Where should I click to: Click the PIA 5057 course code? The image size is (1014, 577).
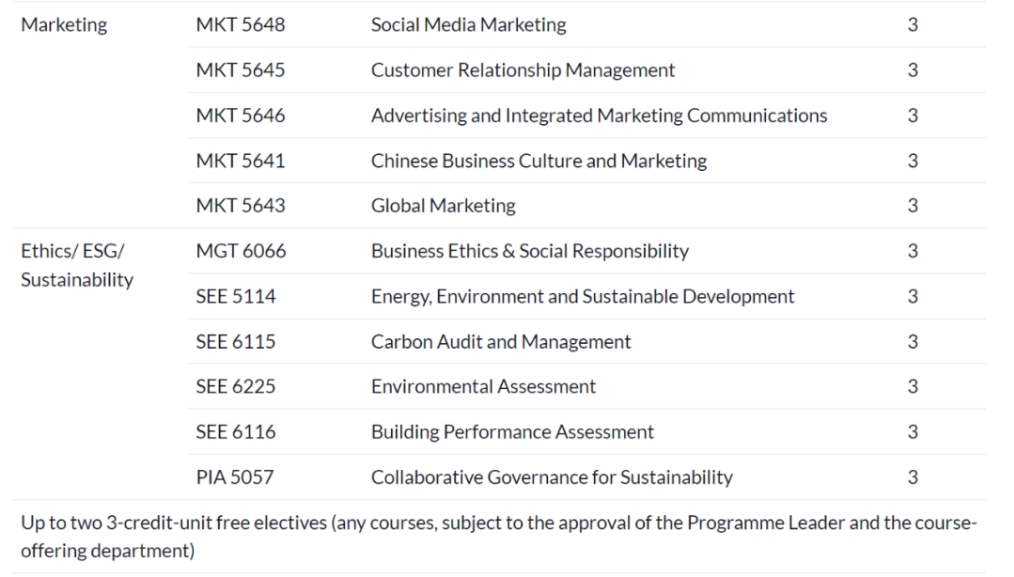(235, 477)
